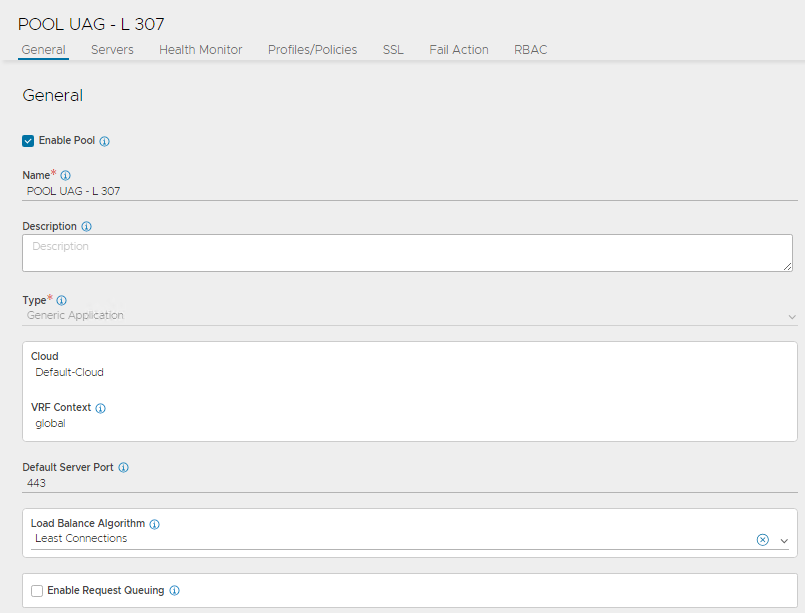Click the Name input field
This screenshot has height=613, width=805.
coord(410,191)
